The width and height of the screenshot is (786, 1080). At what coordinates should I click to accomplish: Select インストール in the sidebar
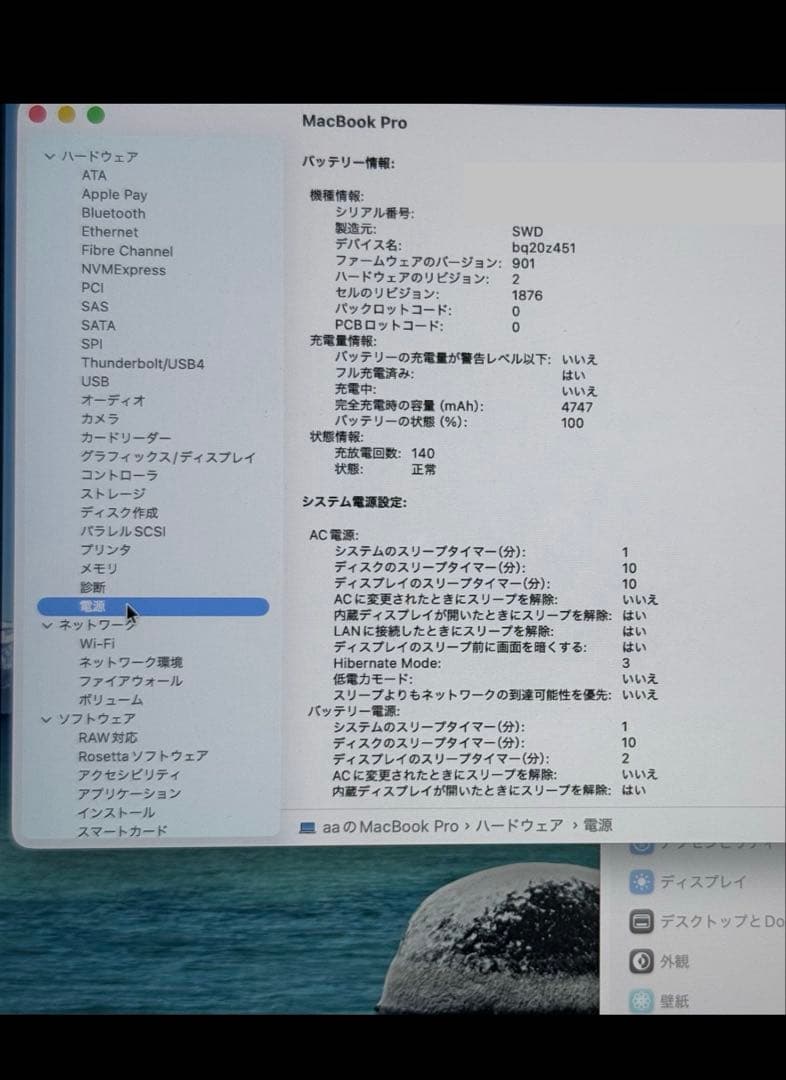coord(116,813)
